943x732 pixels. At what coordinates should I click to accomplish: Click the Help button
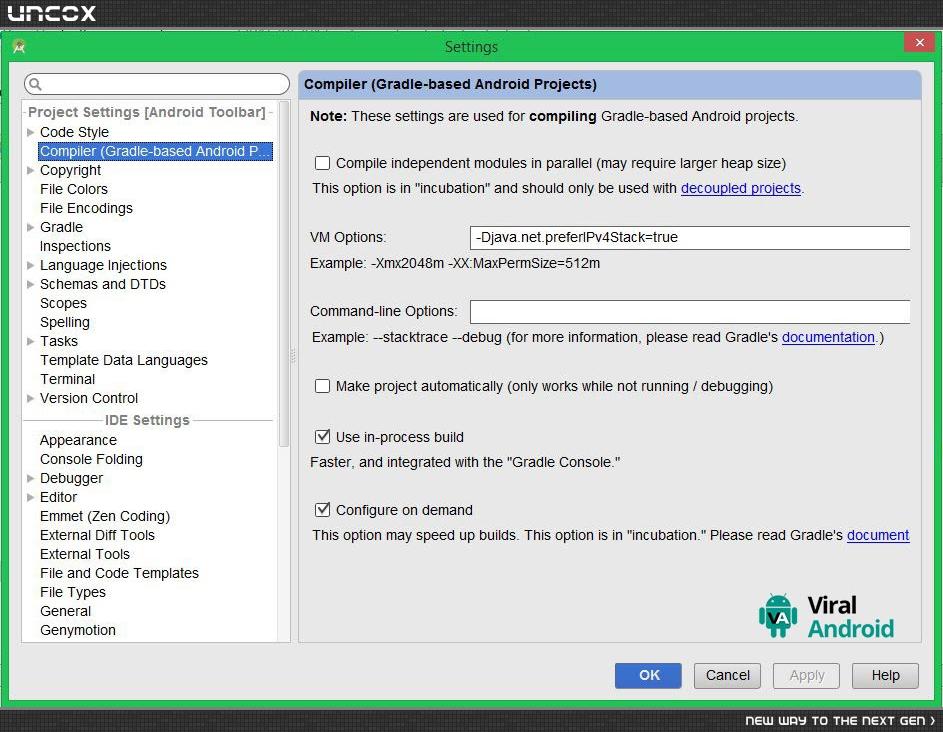click(885, 675)
